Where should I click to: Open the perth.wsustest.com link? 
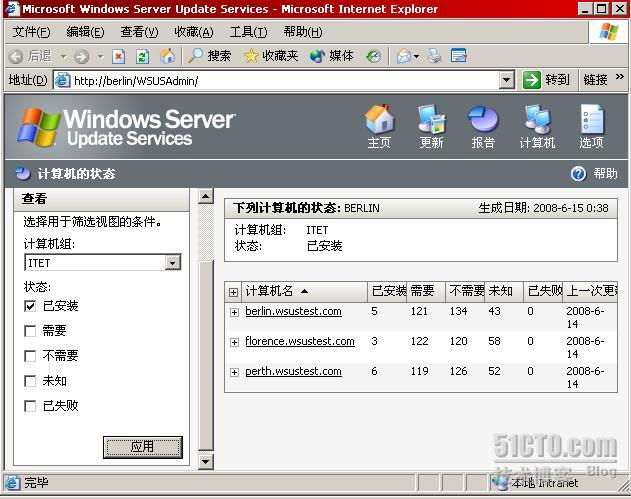click(293, 371)
